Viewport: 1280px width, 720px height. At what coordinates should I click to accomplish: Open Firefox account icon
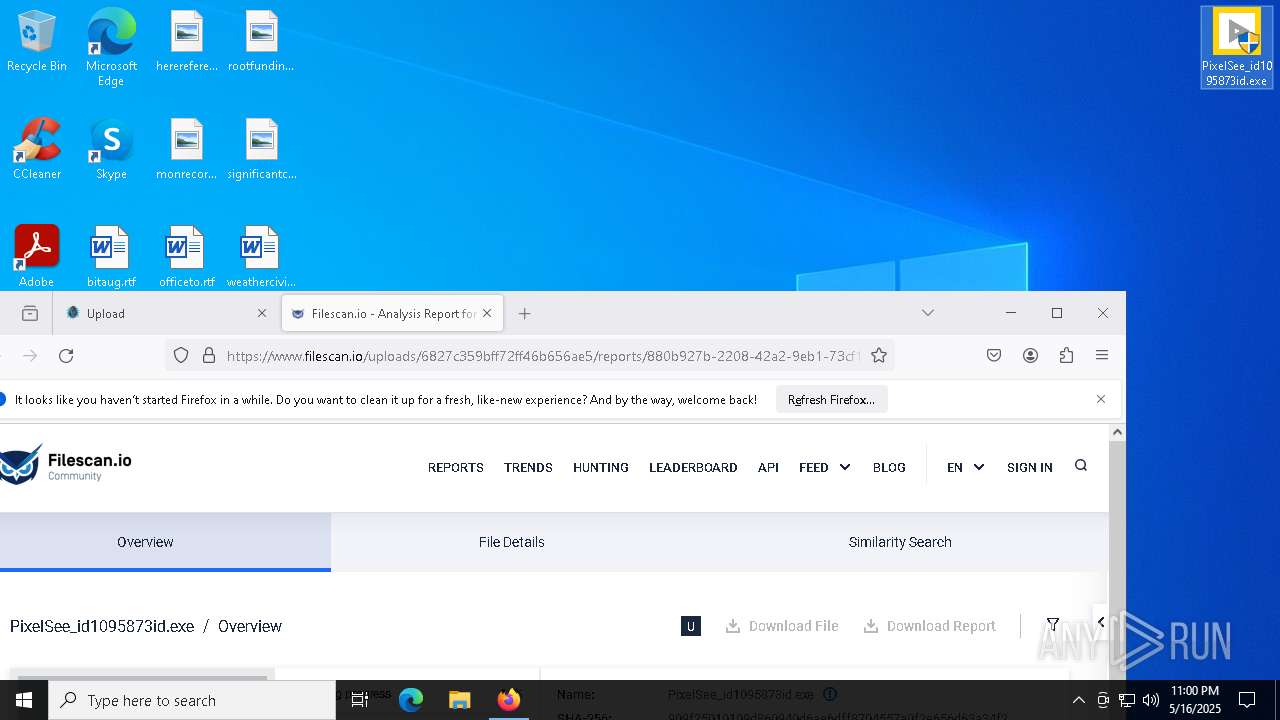coord(1030,355)
